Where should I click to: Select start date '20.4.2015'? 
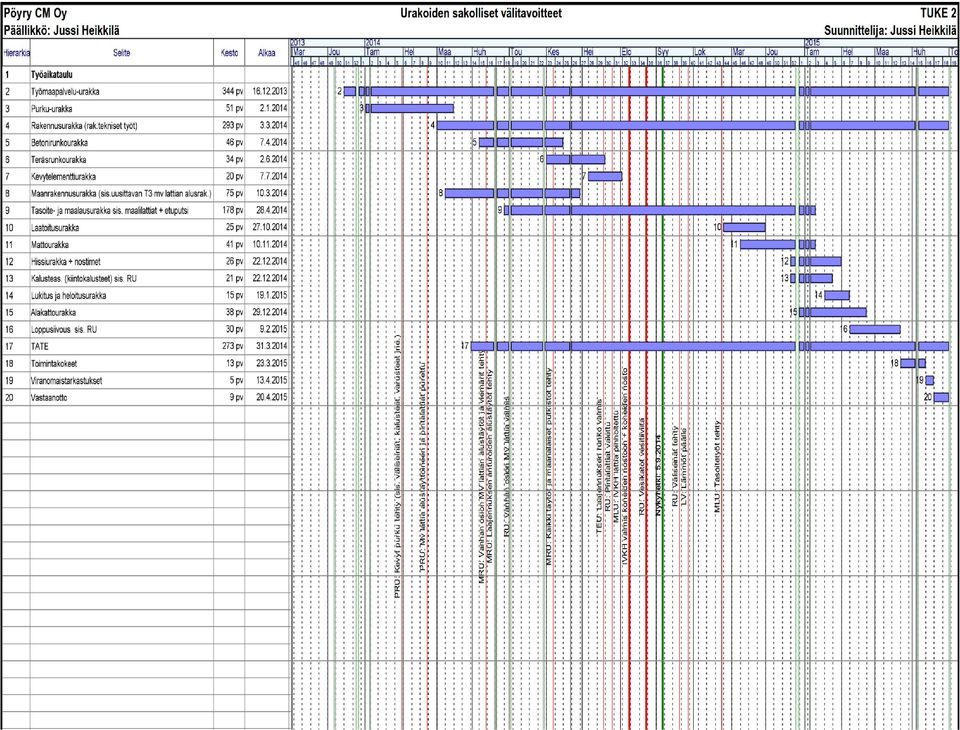point(271,397)
